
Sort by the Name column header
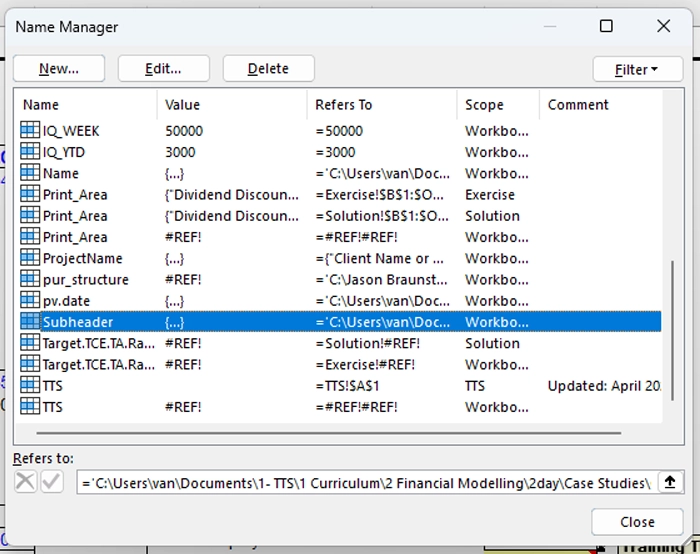[x=85, y=104]
